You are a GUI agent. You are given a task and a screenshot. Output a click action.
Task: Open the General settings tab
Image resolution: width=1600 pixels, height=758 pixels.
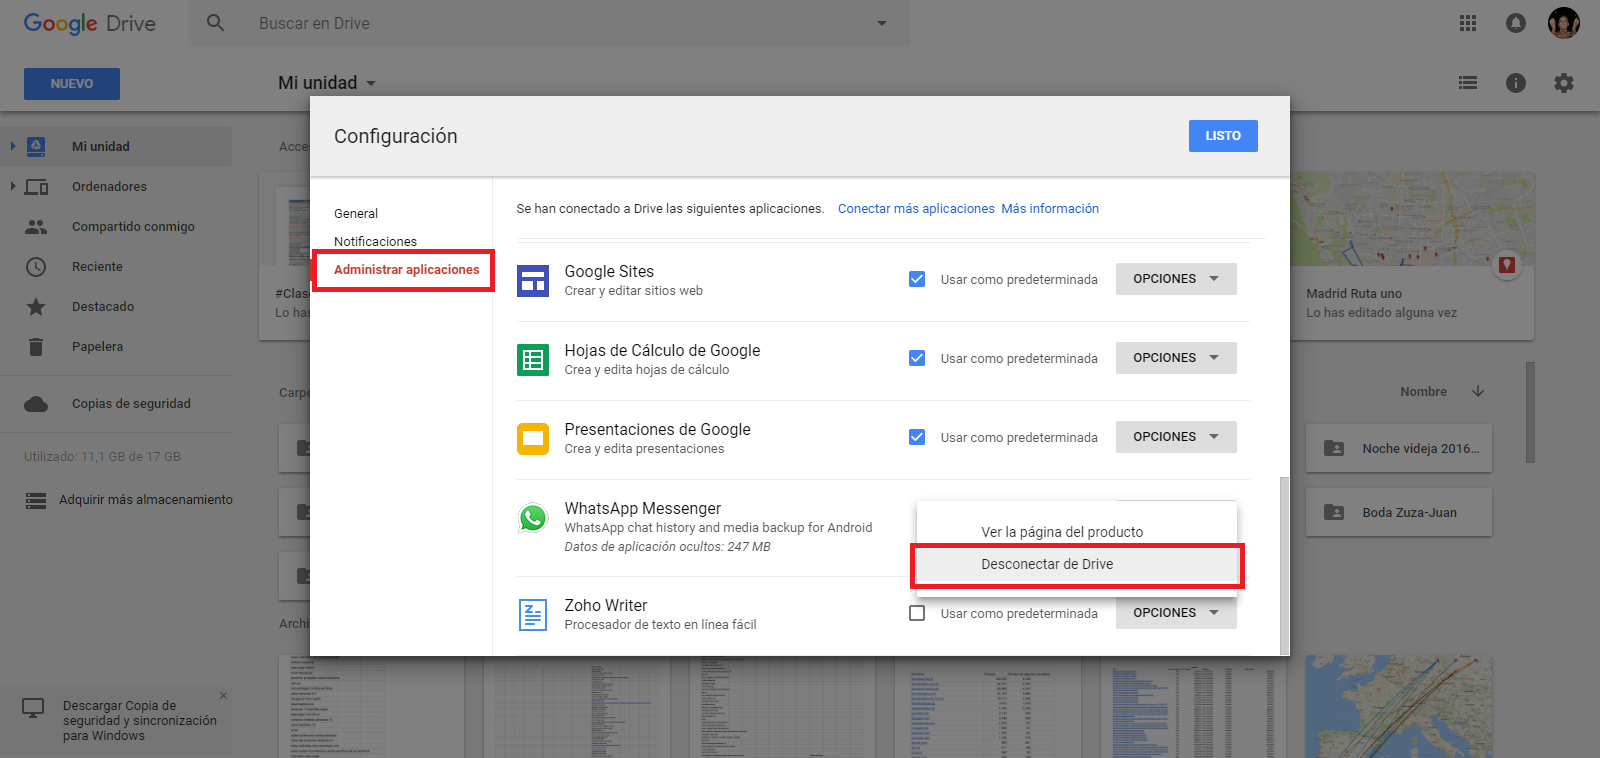click(356, 213)
